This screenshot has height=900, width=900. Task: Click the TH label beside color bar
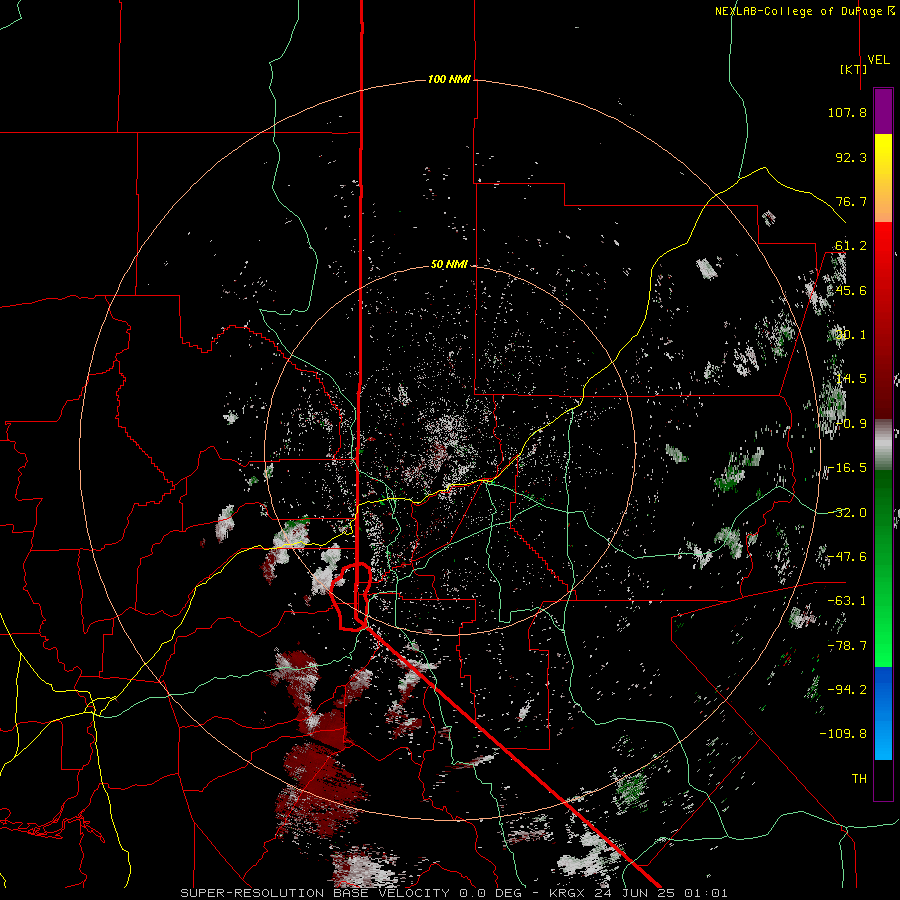click(859, 779)
